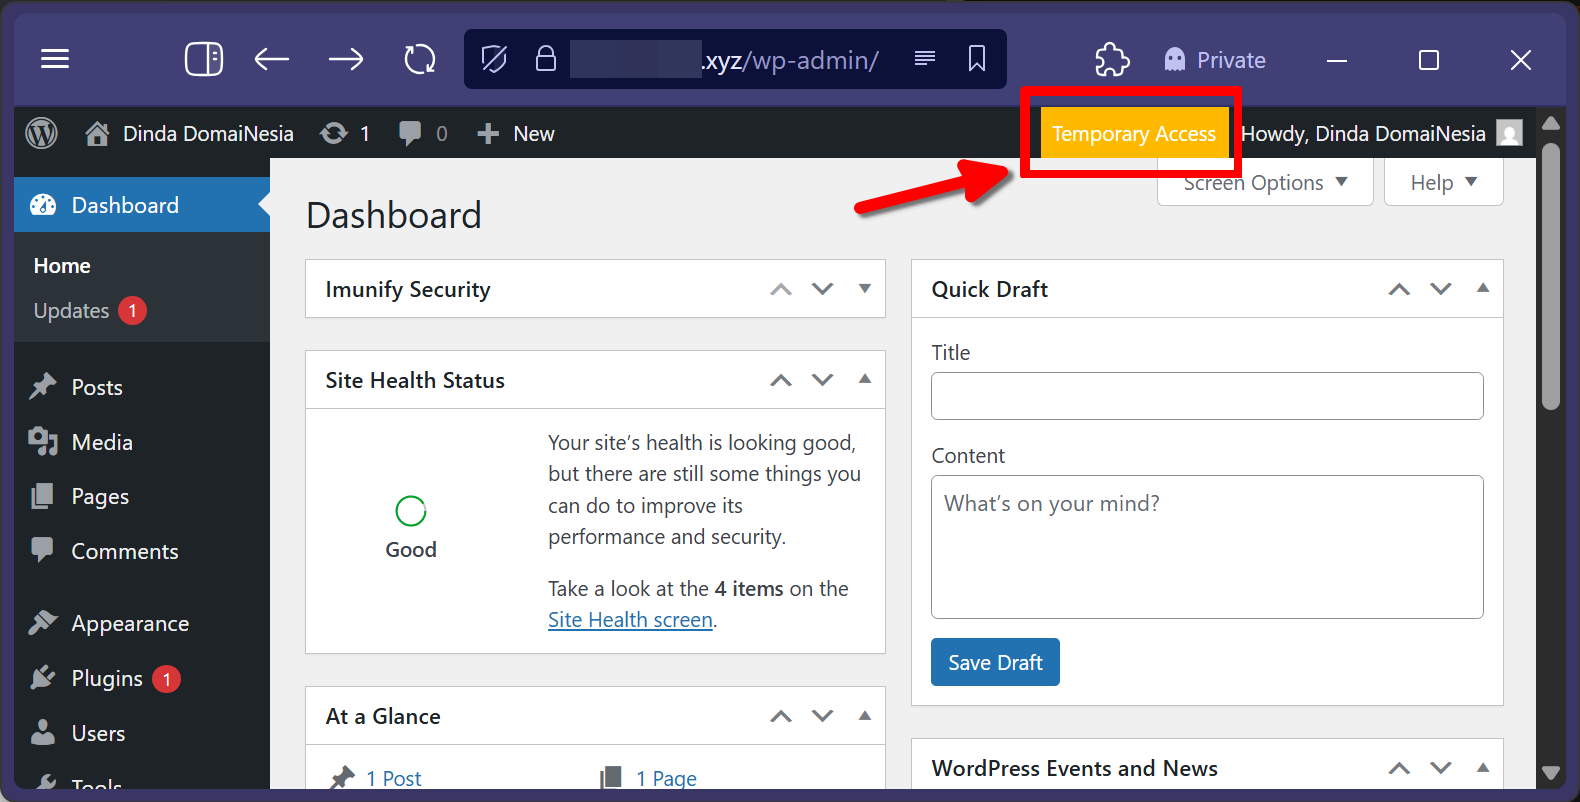Open the browser extensions puzzle icon

tap(1112, 59)
